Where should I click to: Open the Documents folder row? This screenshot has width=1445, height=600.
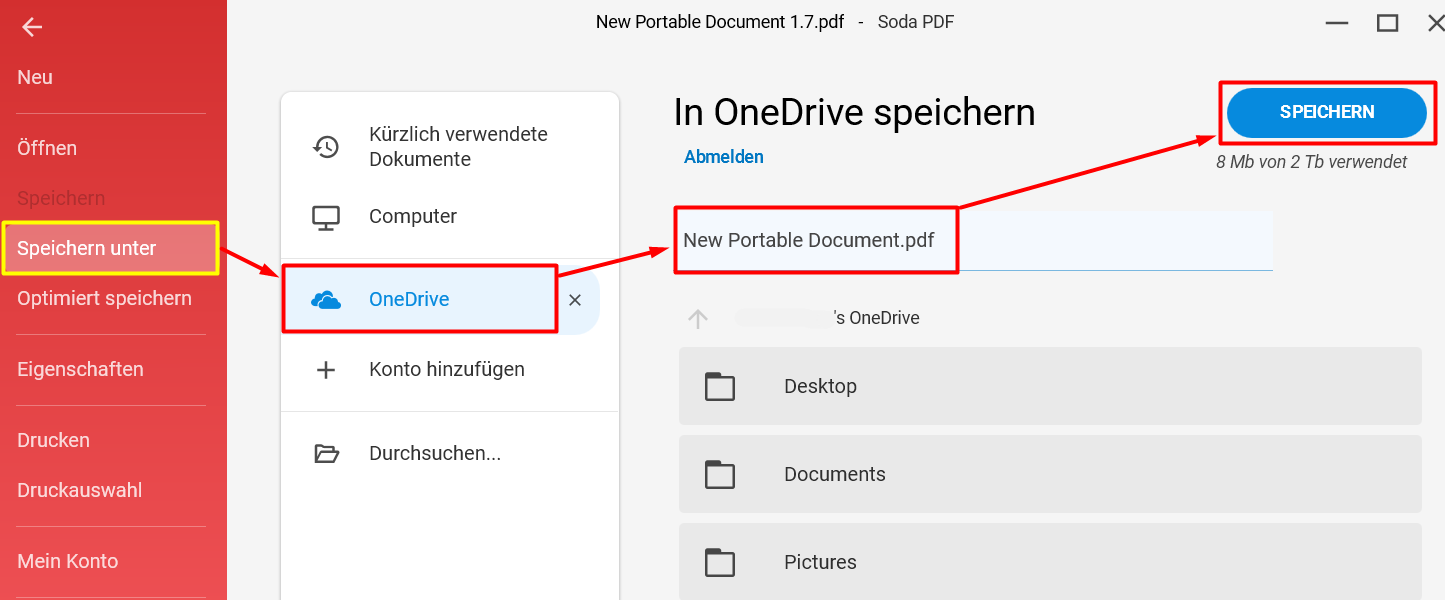click(1050, 474)
